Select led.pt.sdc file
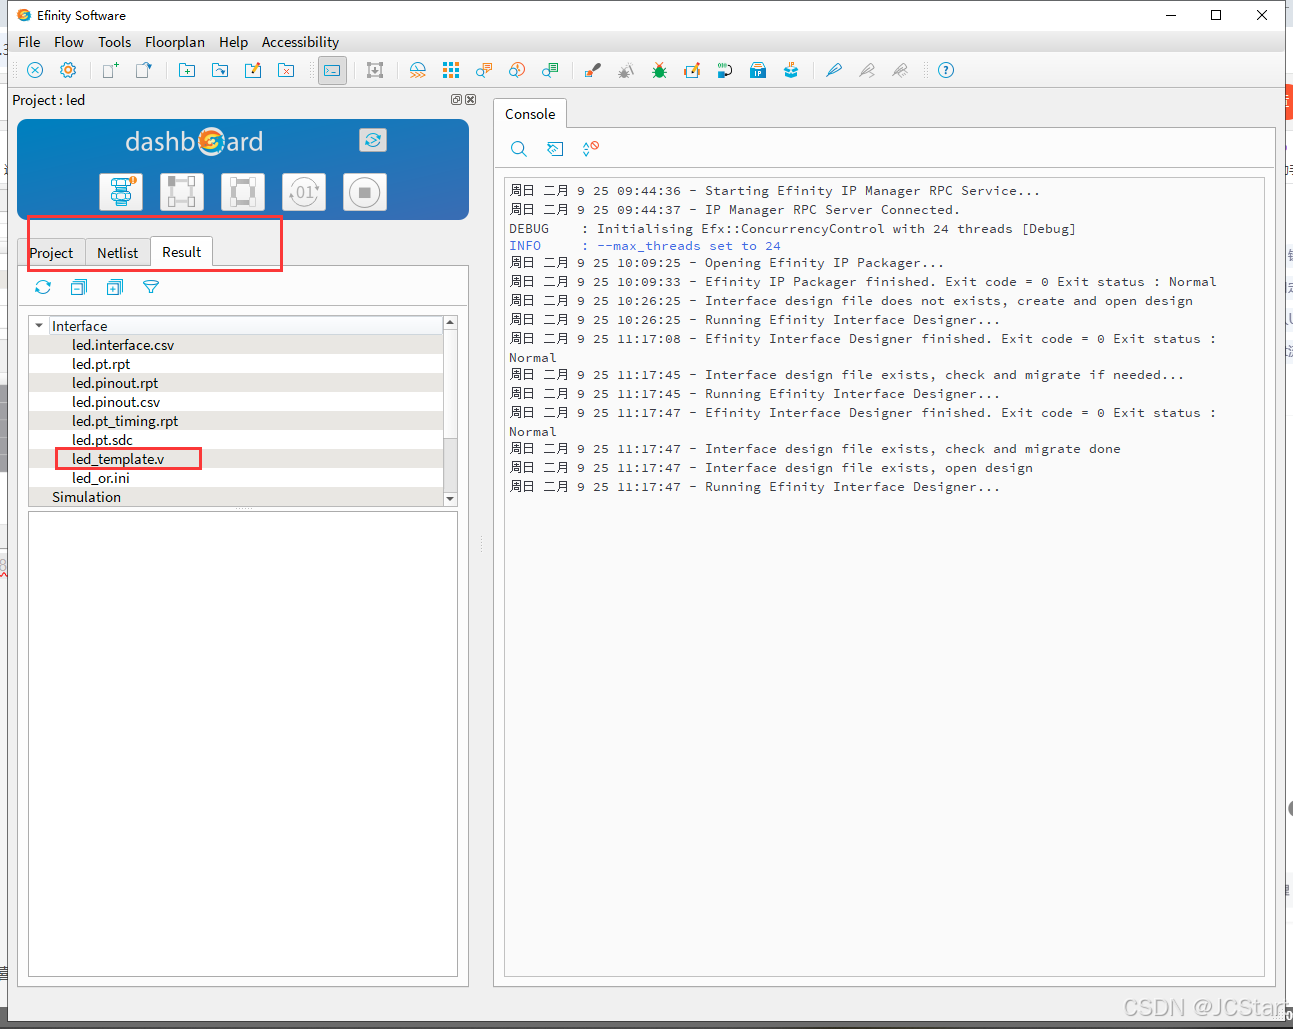This screenshot has height=1029, width=1293. click(x=102, y=440)
